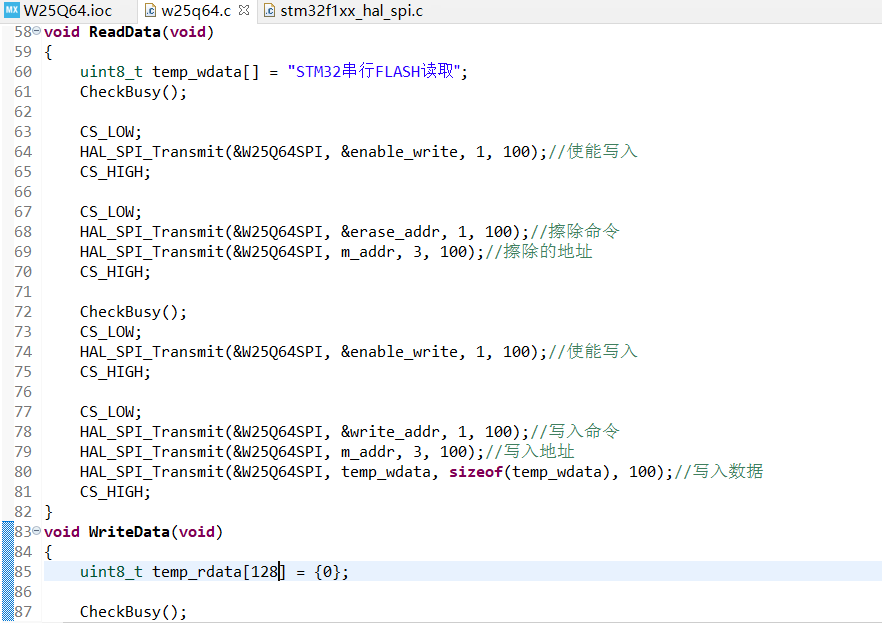Click CS_HIGH on line 65
882x623 pixels.
pos(111,172)
